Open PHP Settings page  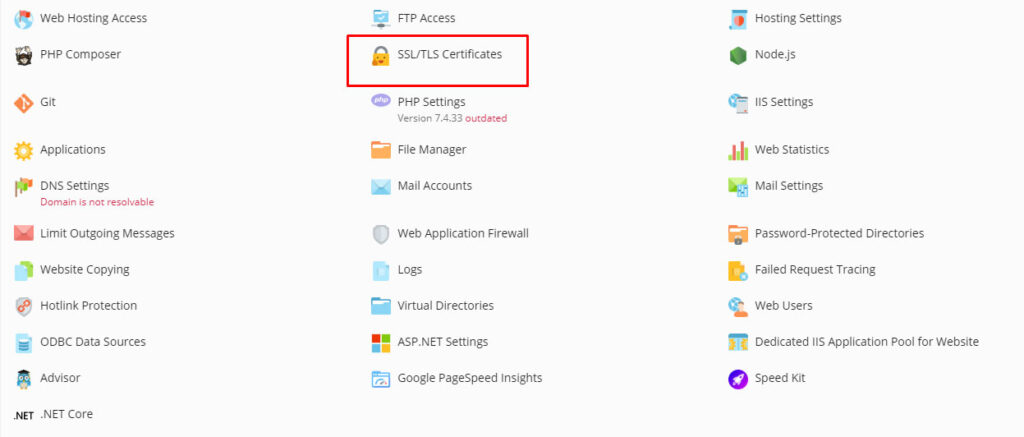[431, 102]
